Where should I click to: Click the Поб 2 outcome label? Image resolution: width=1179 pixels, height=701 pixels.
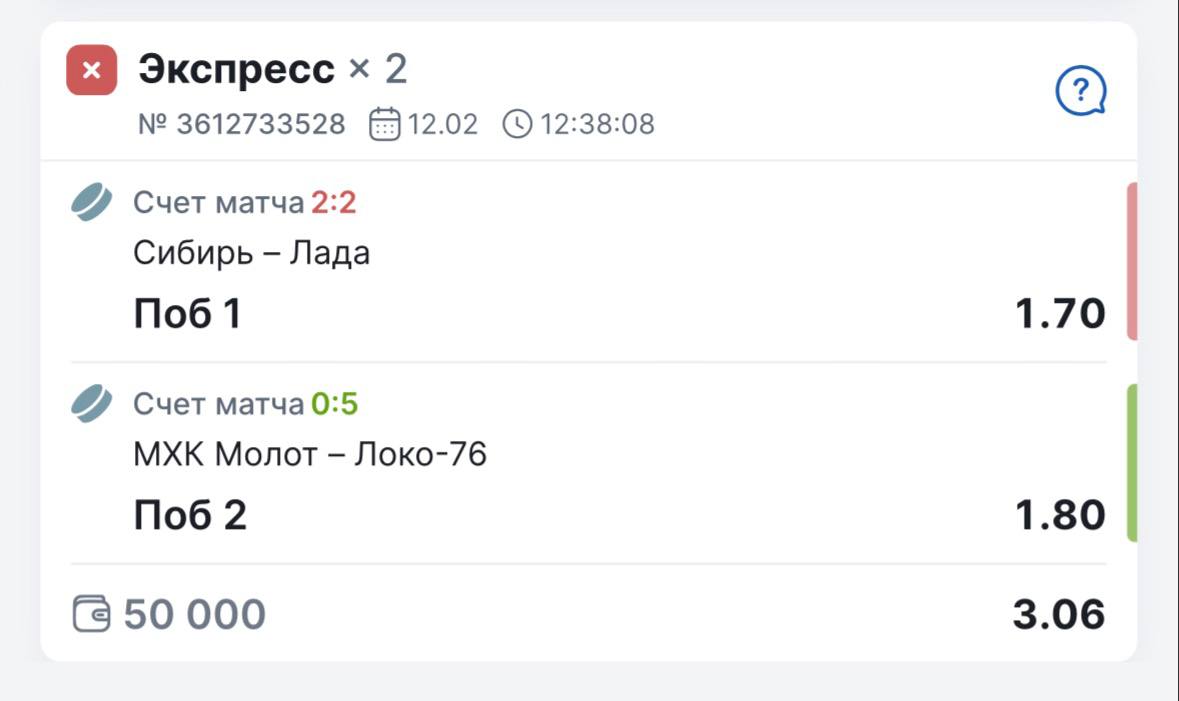(190, 516)
